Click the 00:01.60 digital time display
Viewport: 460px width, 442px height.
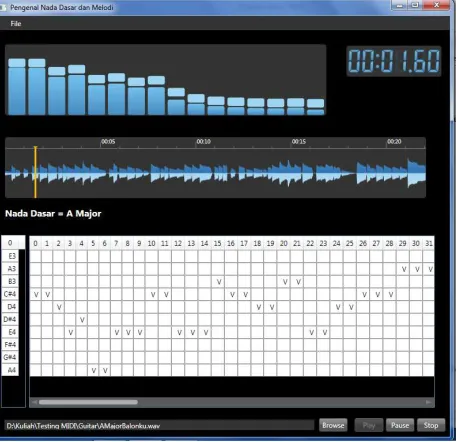click(394, 61)
